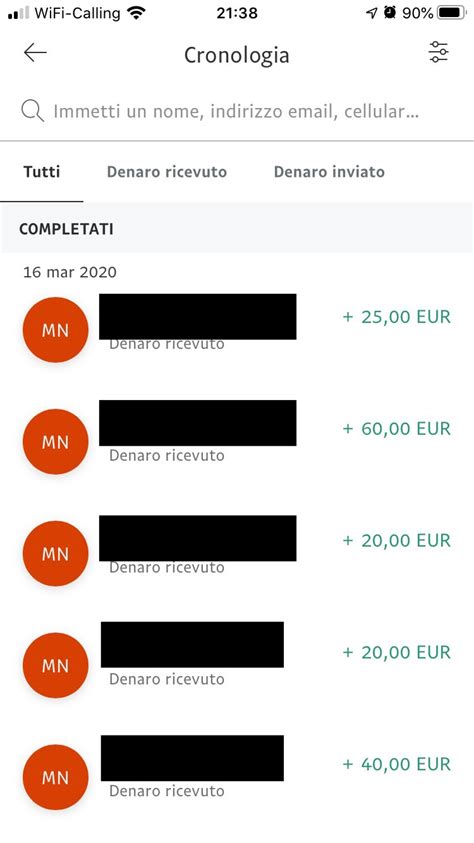Tap the COMPLETATI section header

[66, 229]
